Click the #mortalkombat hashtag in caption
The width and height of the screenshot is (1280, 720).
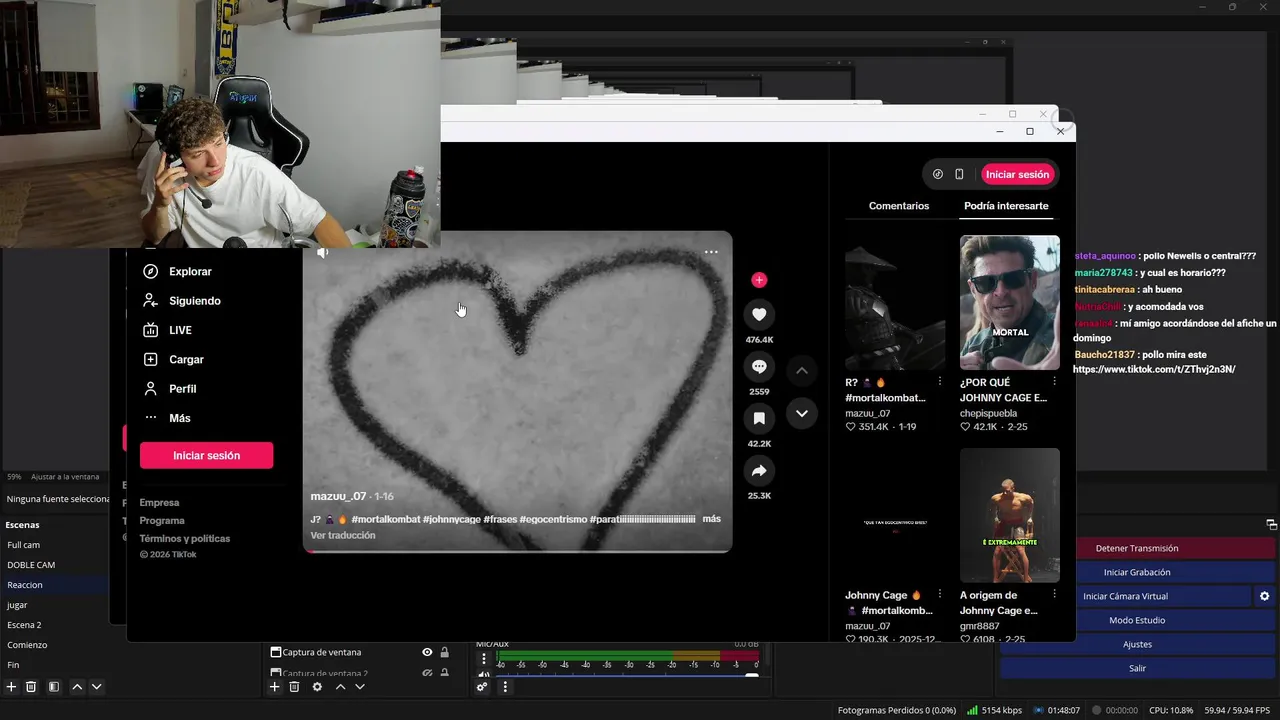coord(386,519)
